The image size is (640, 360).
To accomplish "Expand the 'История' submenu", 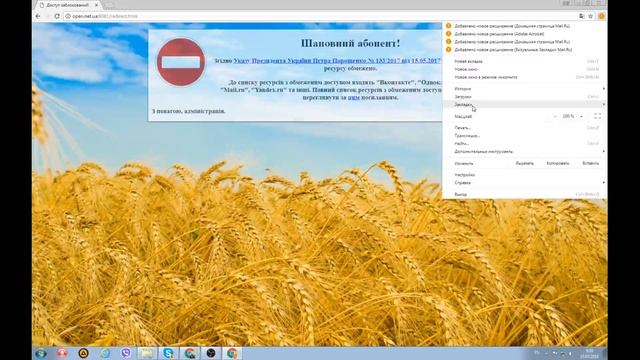I will click(524, 89).
